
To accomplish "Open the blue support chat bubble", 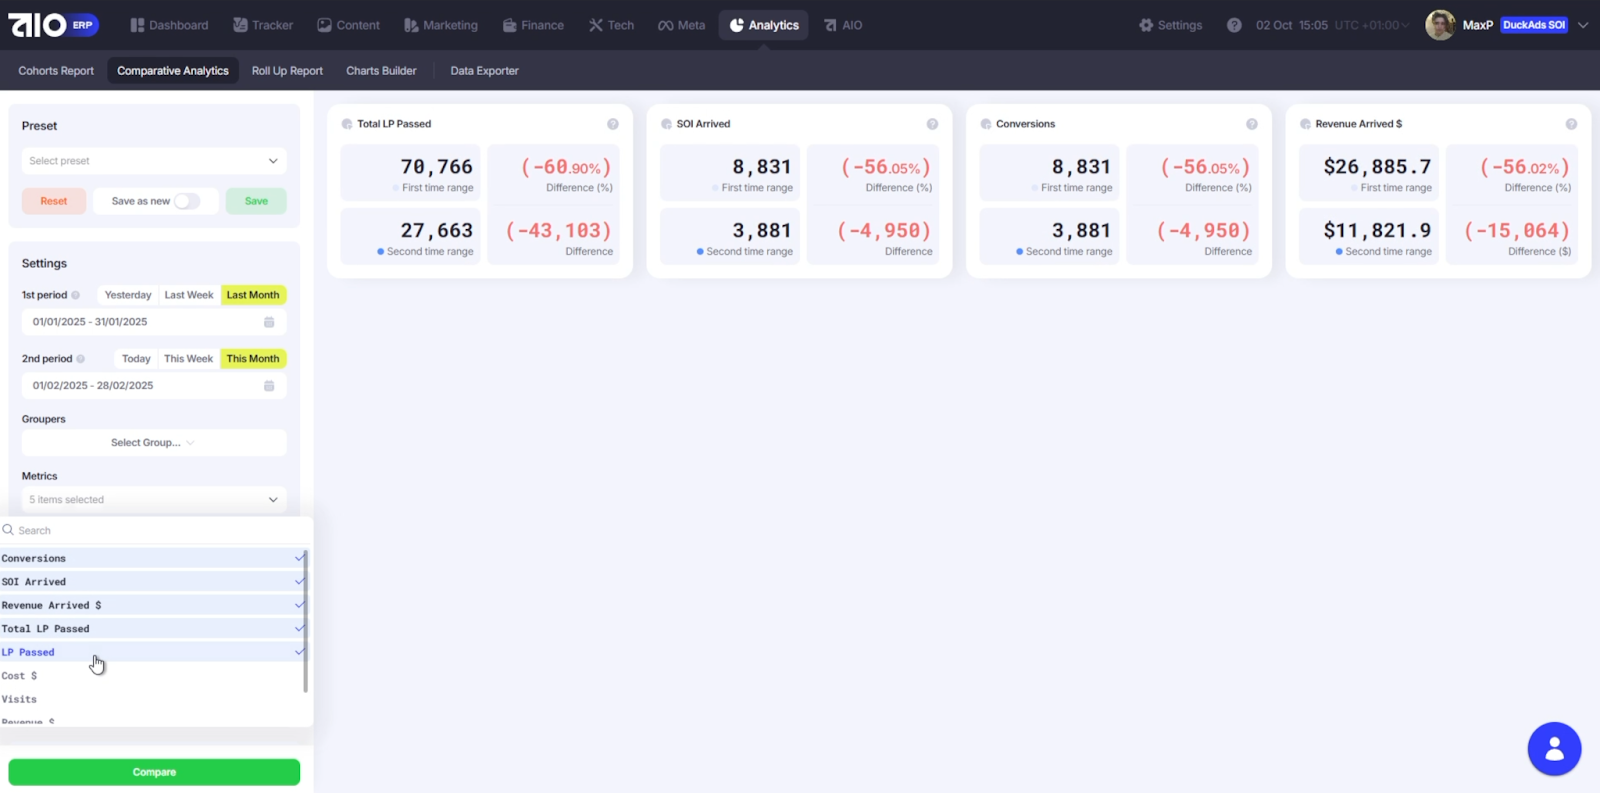I will pyautogui.click(x=1554, y=749).
